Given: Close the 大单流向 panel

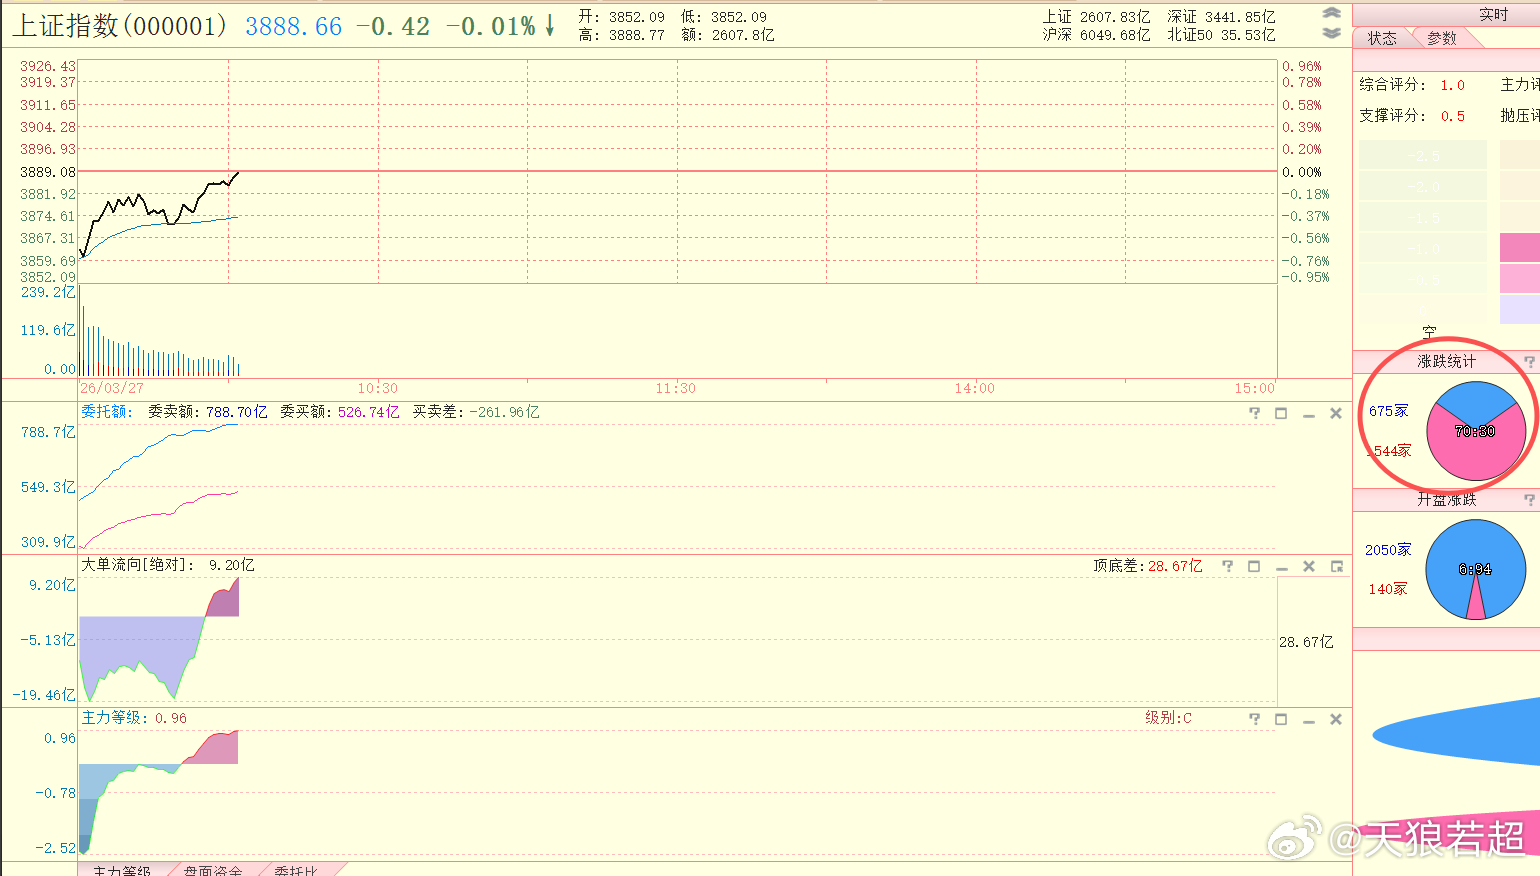Looking at the screenshot, I should point(1308,566).
